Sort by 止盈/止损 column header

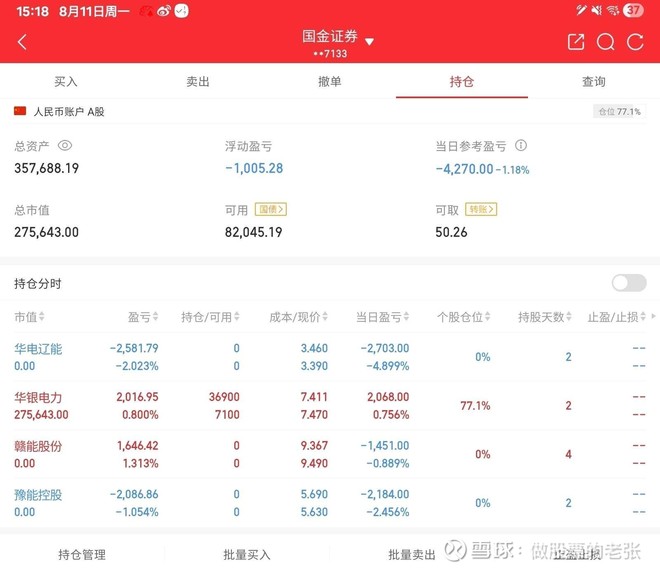tap(617, 317)
